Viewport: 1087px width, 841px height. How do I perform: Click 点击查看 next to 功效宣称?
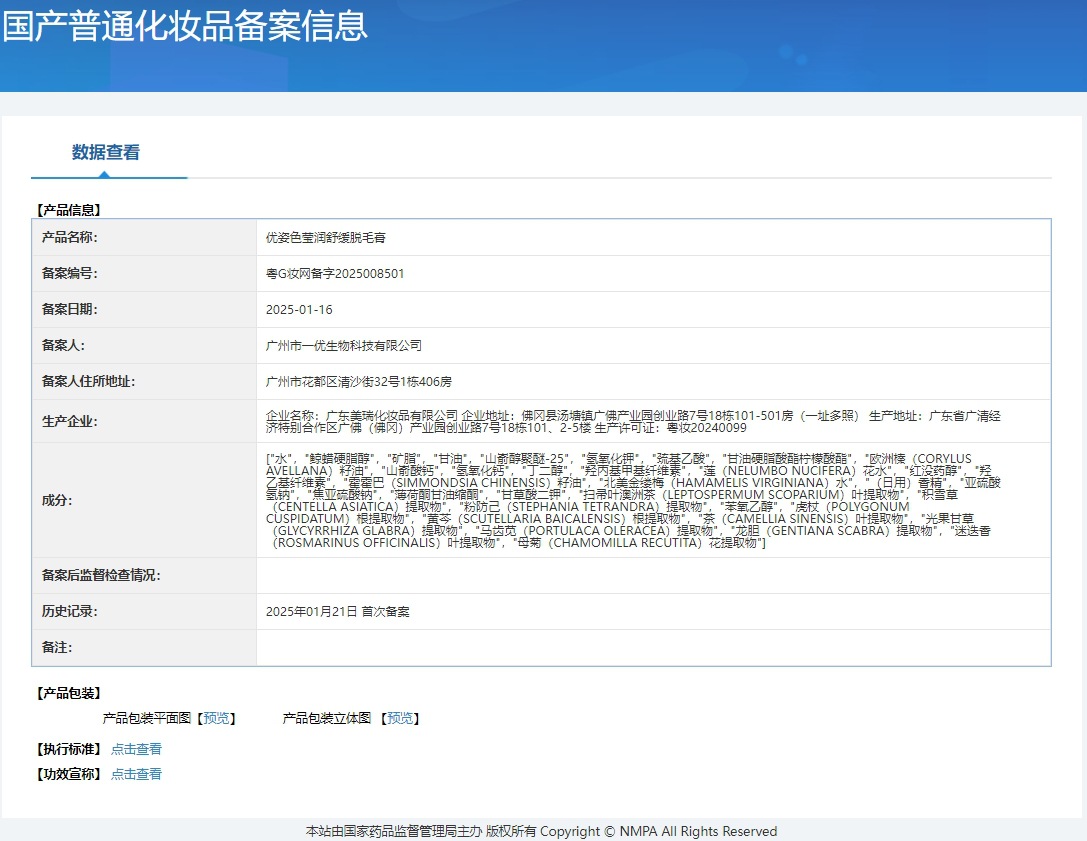(136, 774)
